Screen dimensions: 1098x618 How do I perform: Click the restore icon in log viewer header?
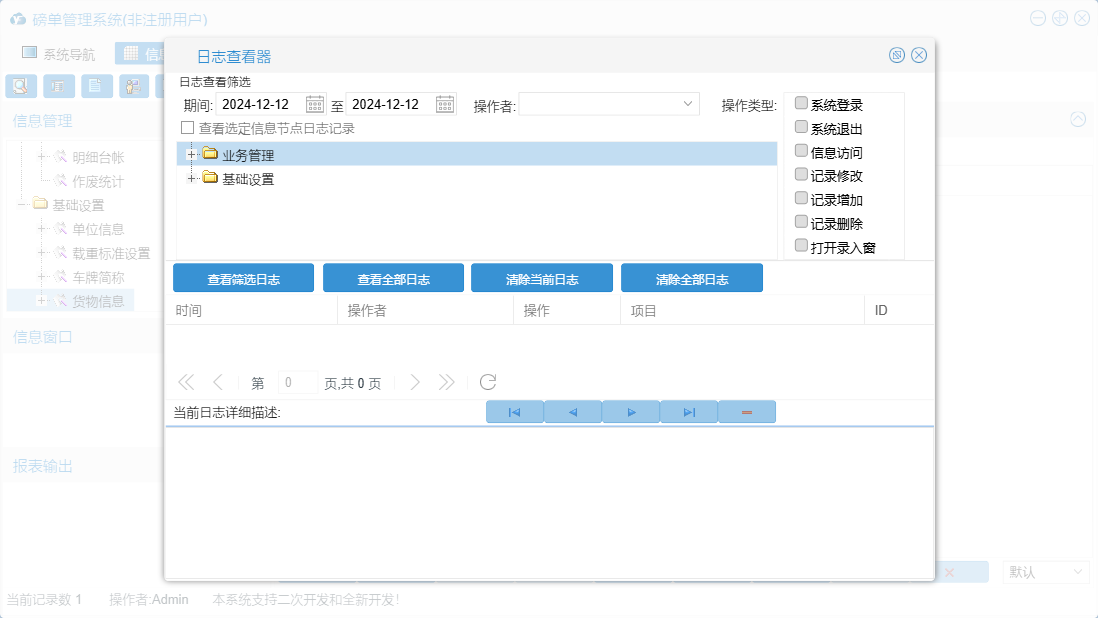[897, 55]
